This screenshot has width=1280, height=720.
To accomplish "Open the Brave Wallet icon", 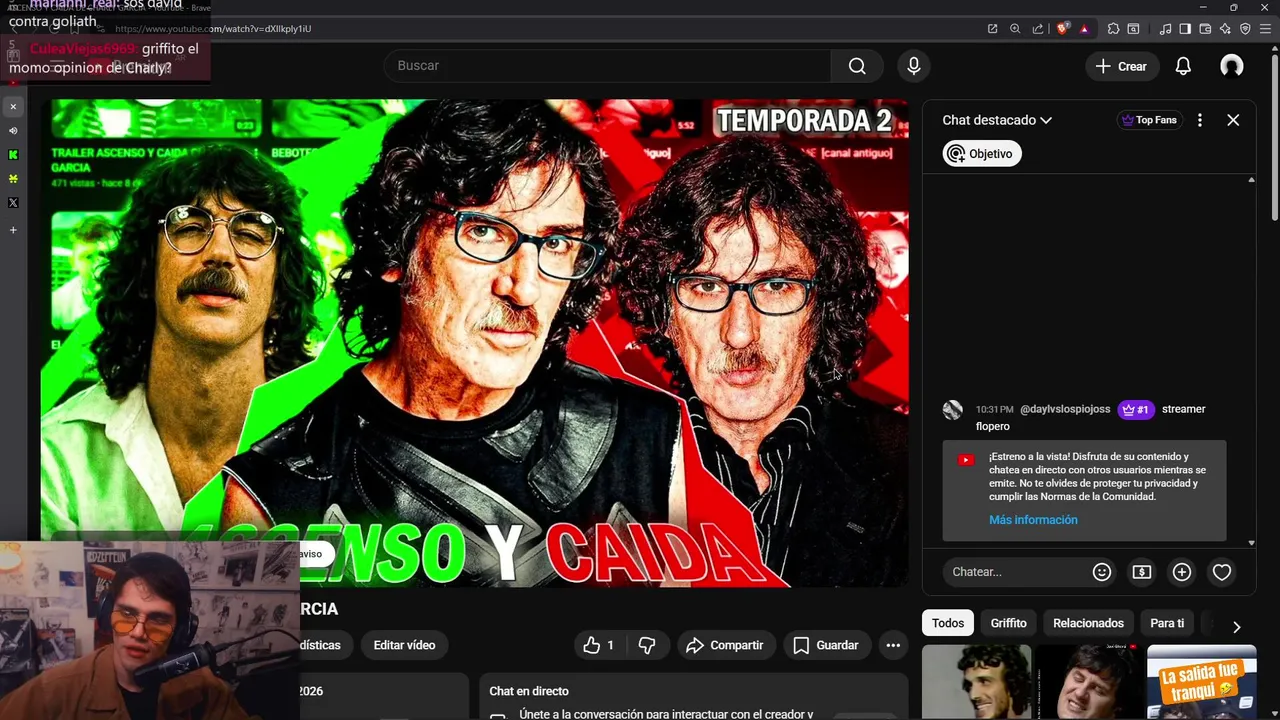I will tap(1205, 29).
